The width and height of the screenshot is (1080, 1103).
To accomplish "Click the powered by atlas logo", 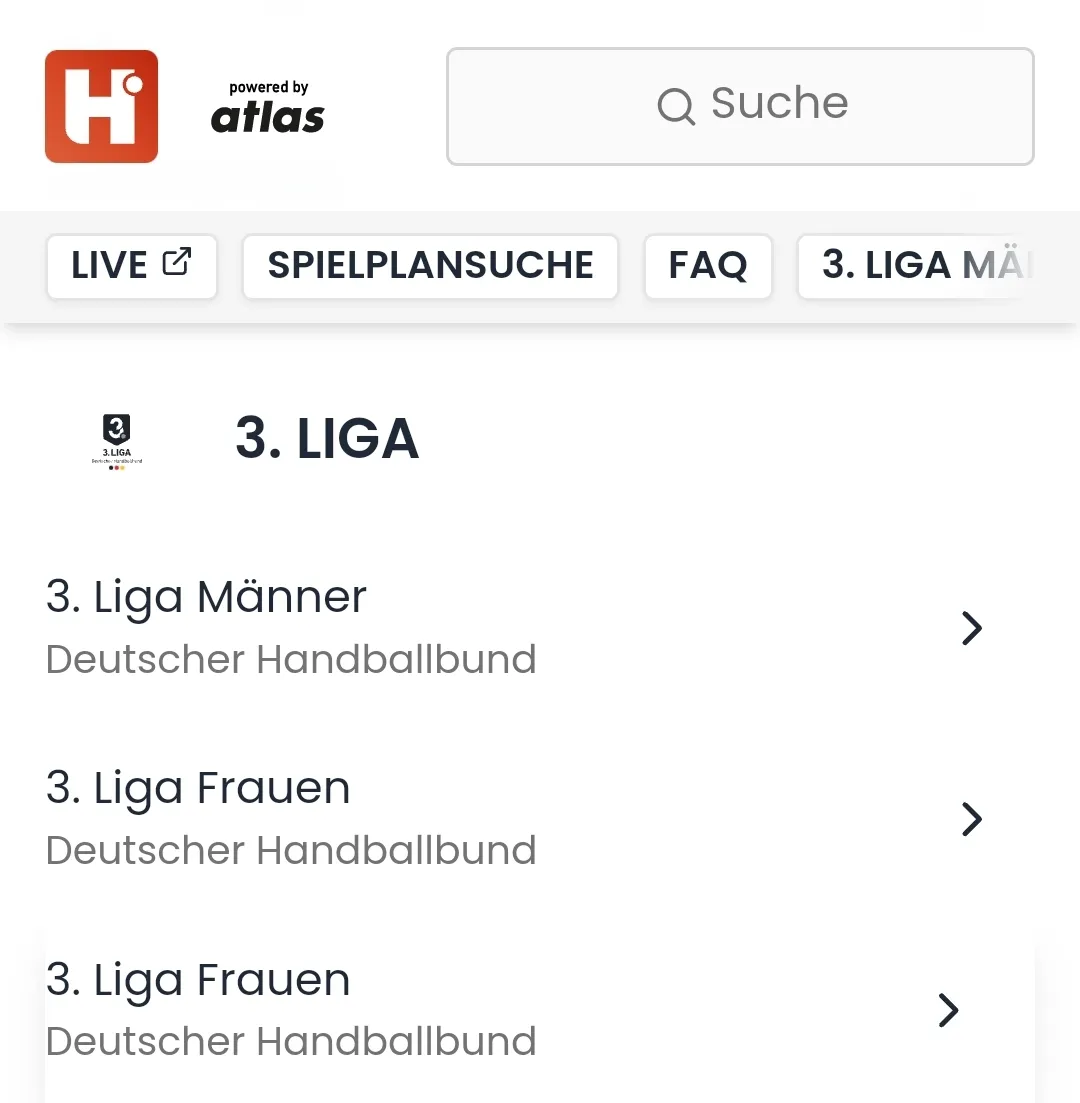I will point(267,108).
